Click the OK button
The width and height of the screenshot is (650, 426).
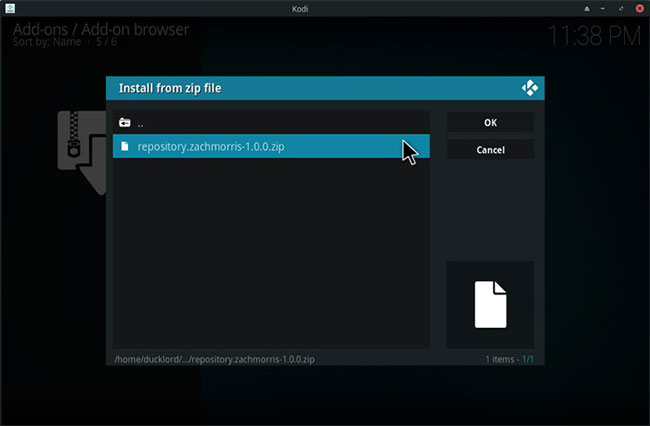pos(490,122)
